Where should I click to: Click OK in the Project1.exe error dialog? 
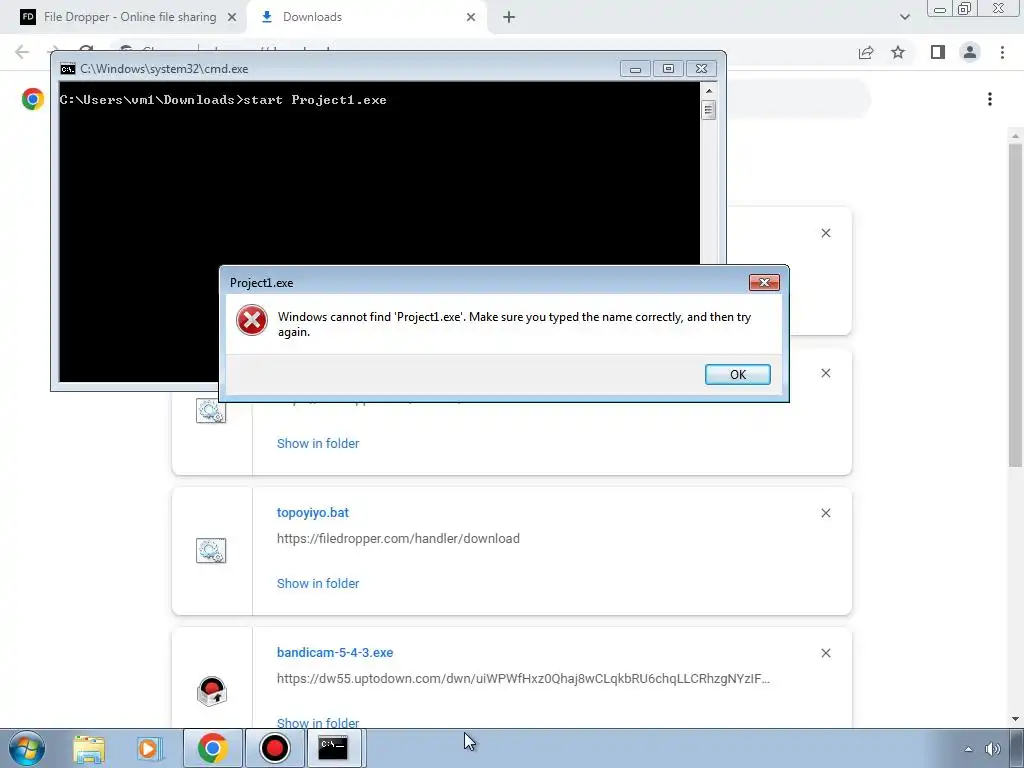click(x=737, y=374)
